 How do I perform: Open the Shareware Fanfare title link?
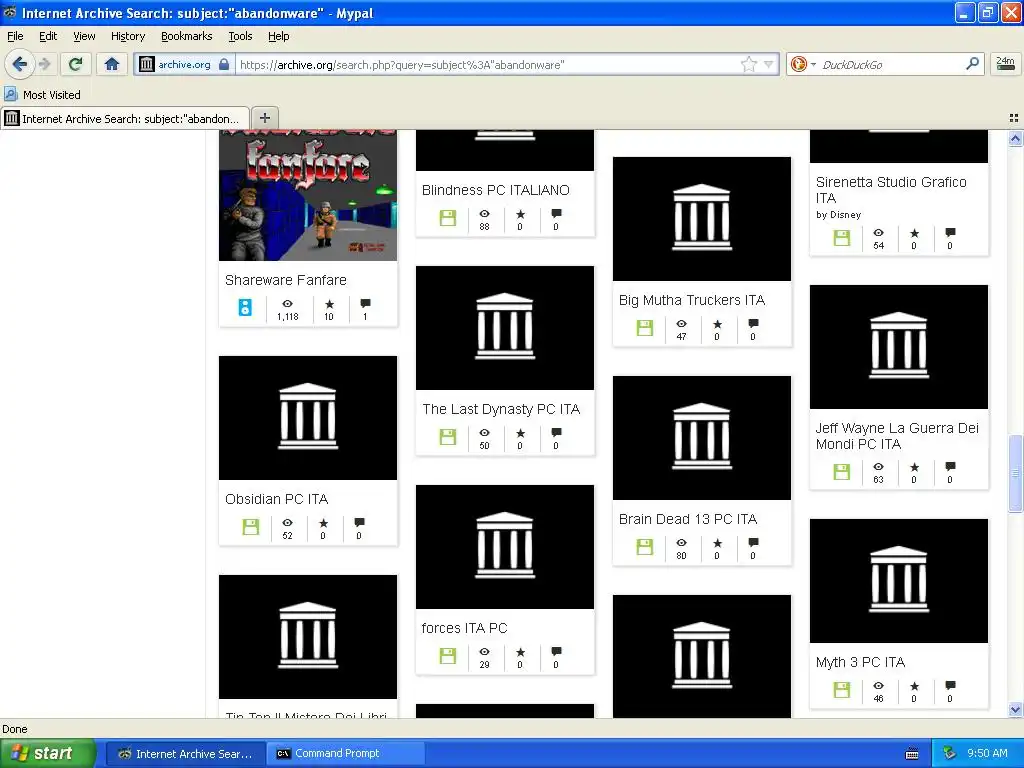pos(285,280)
